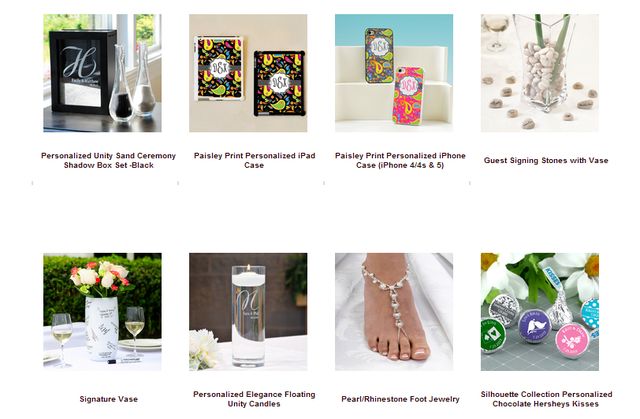Select the Paisley iPhone Case product image
640x419 pixels.
coord(394,73)
